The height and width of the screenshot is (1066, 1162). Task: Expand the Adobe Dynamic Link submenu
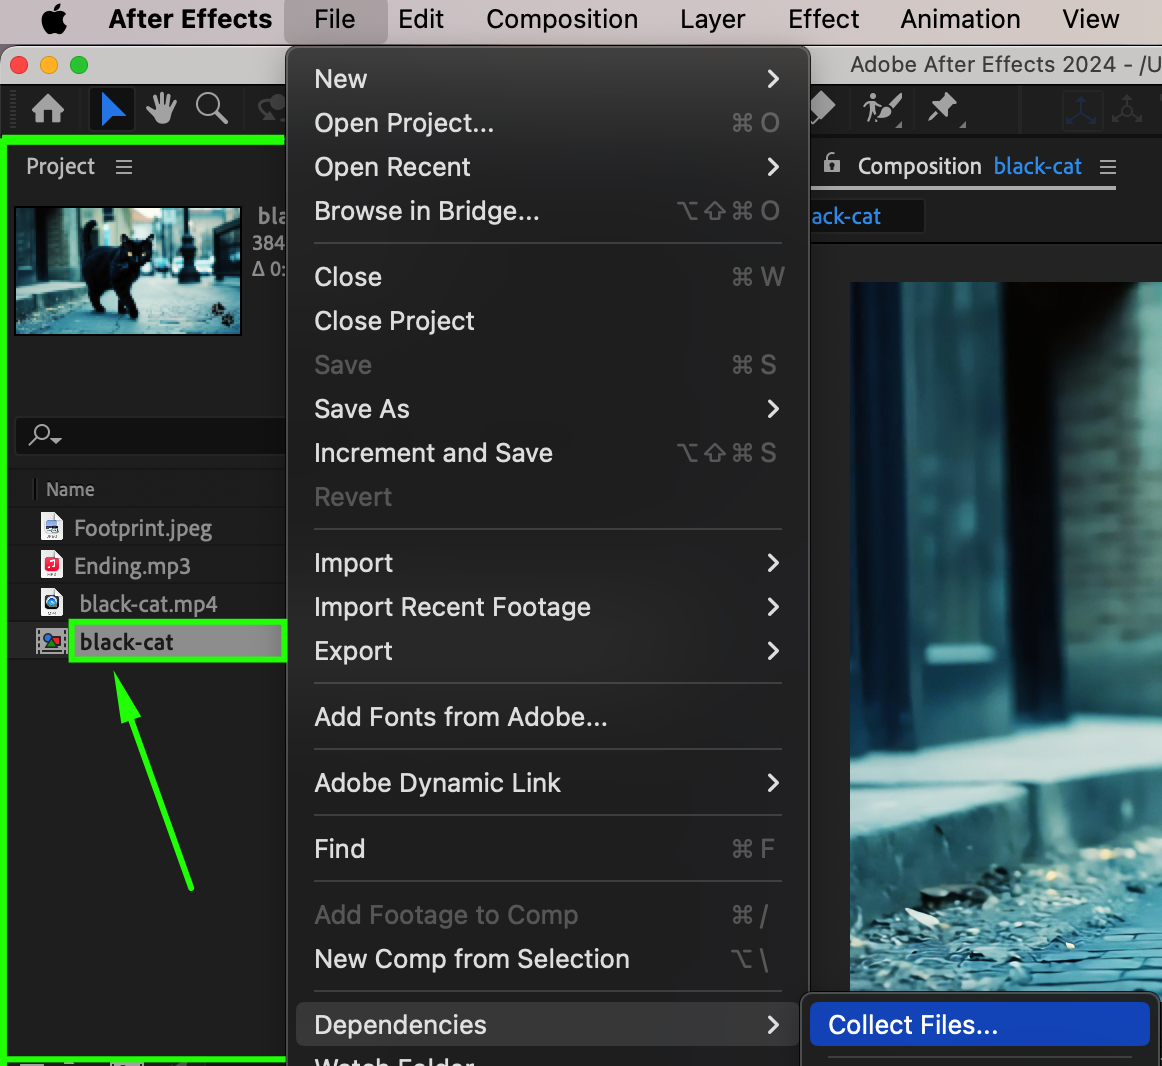(548, 783)
